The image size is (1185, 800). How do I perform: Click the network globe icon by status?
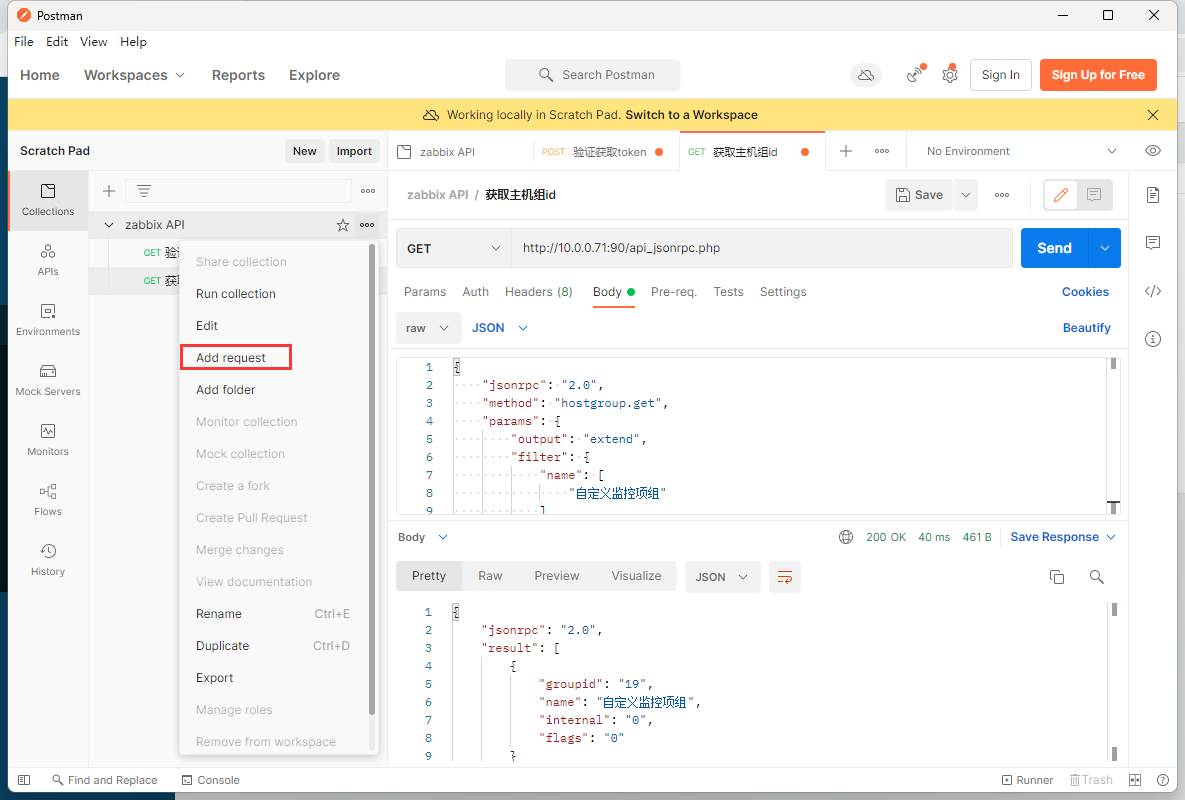click(846, 537)
